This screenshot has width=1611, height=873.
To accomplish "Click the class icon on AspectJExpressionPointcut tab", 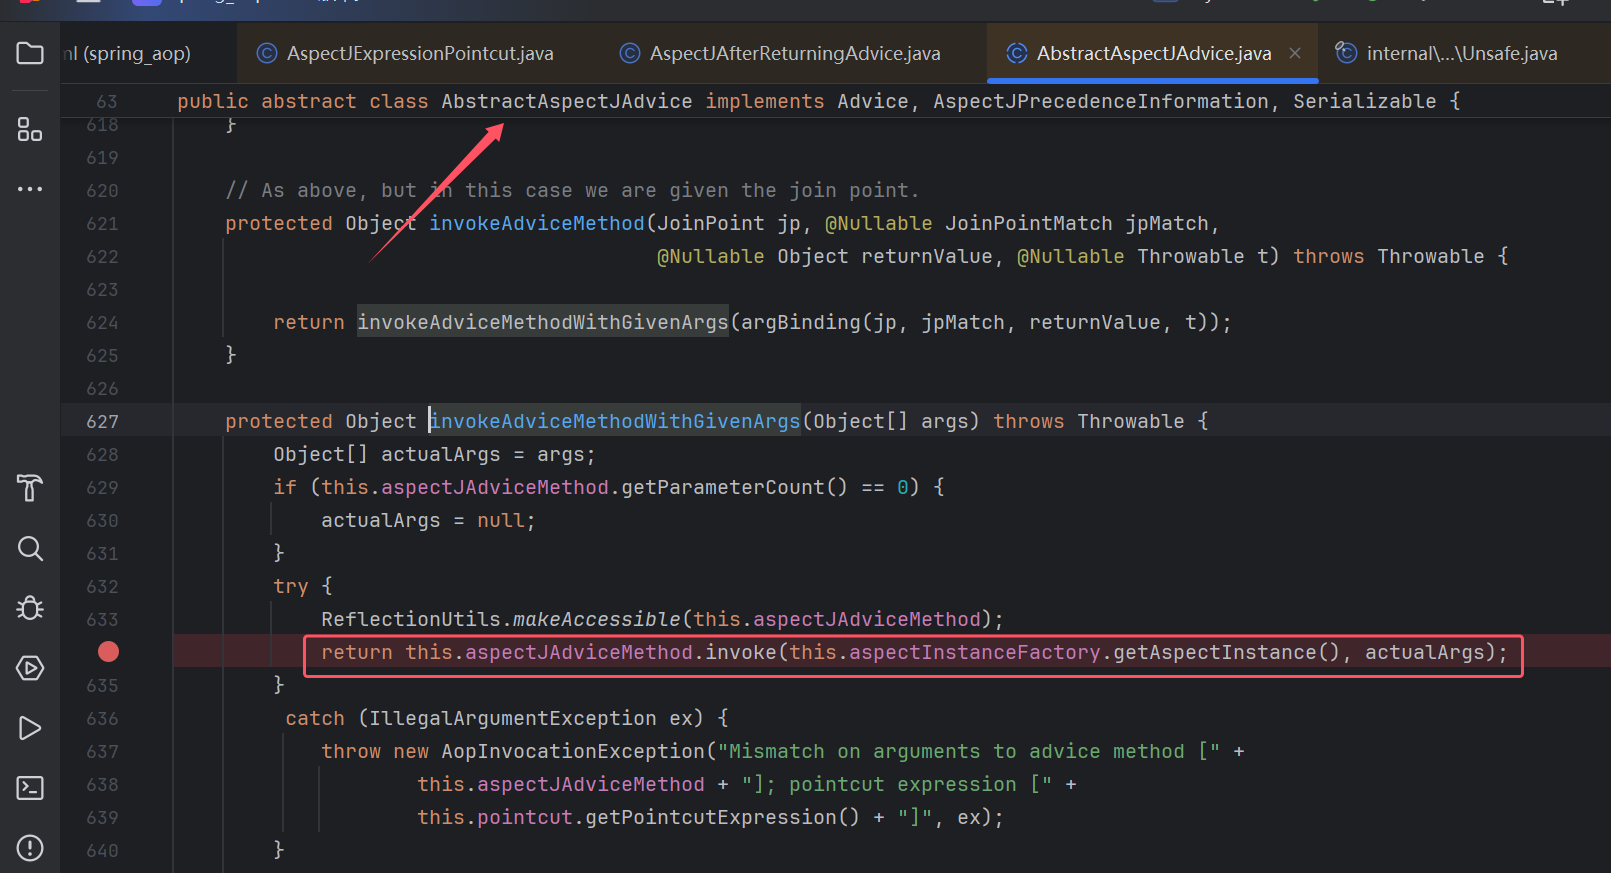I will pyautogui.click(x=267, y=53).
